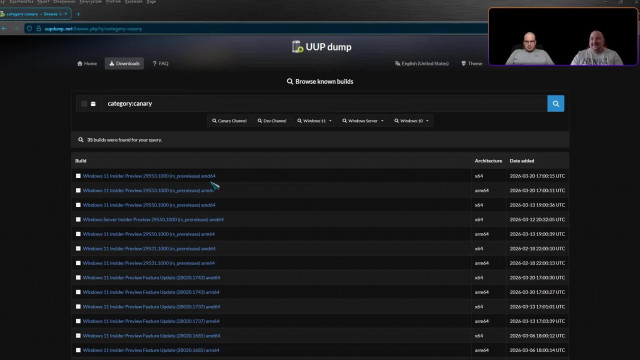This screenshot has height=360, width=640.
Task: Filter by Dev Channel
Action: coord(272,121)
